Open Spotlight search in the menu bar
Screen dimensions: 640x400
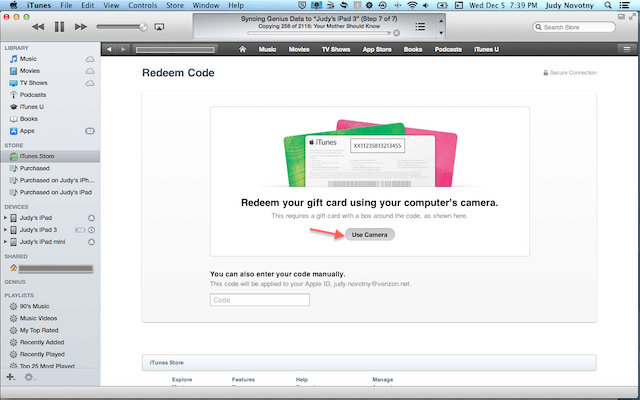click(608, 5)
